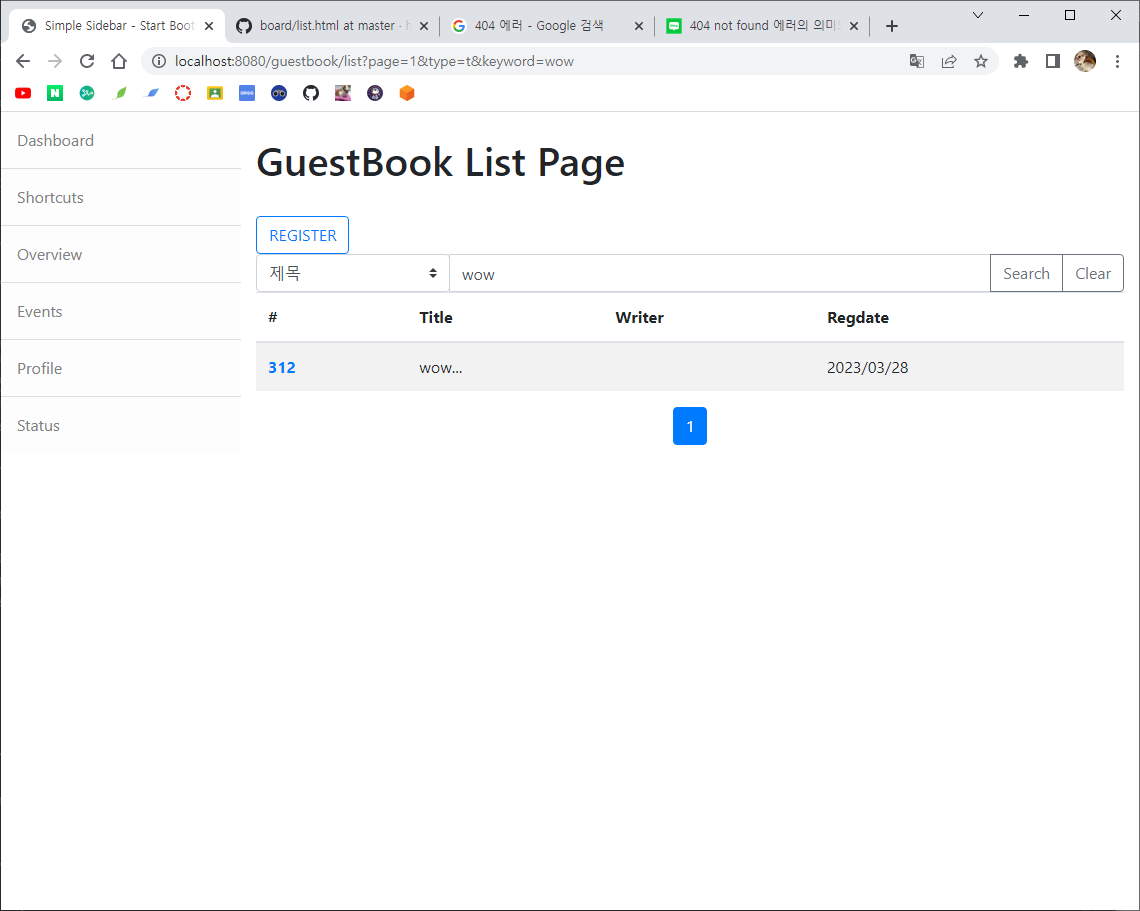This screenshot has width=1140, height=911.
Task: Click inside the keyword search field
Action: (x=719, y=273)
